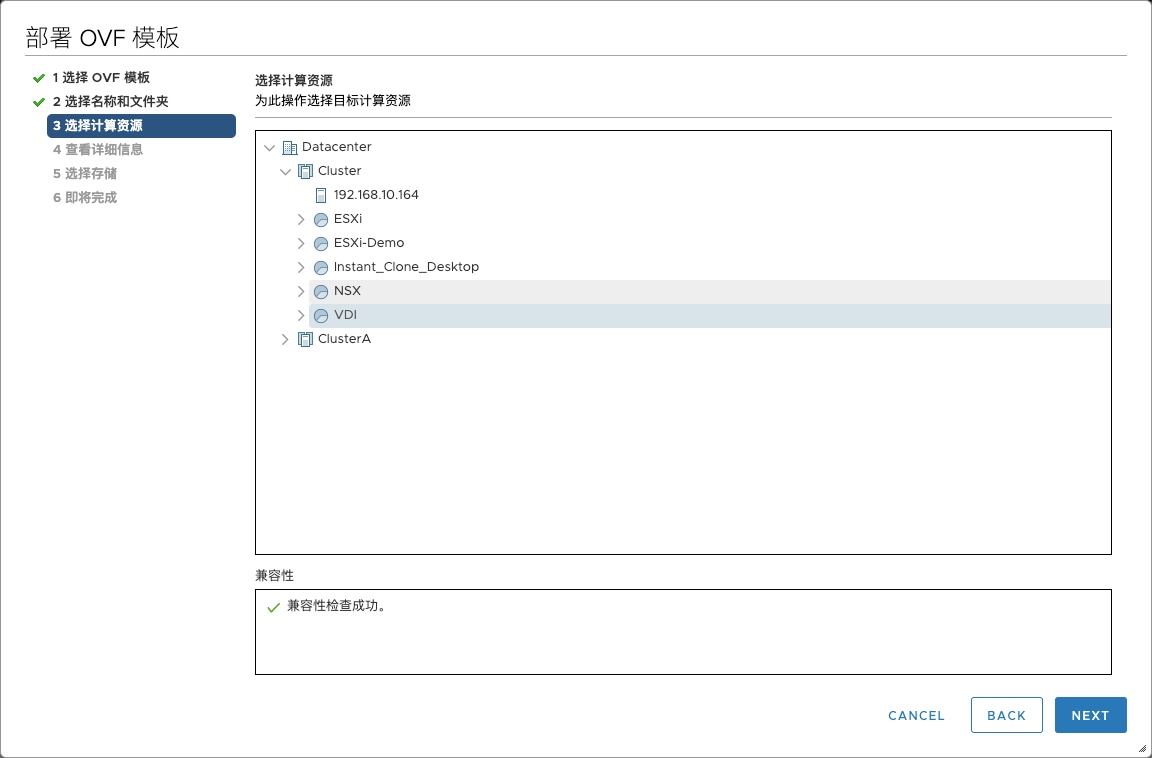Expand the Instant_Clone_Desktop resource pool

(x=301, y=267)
